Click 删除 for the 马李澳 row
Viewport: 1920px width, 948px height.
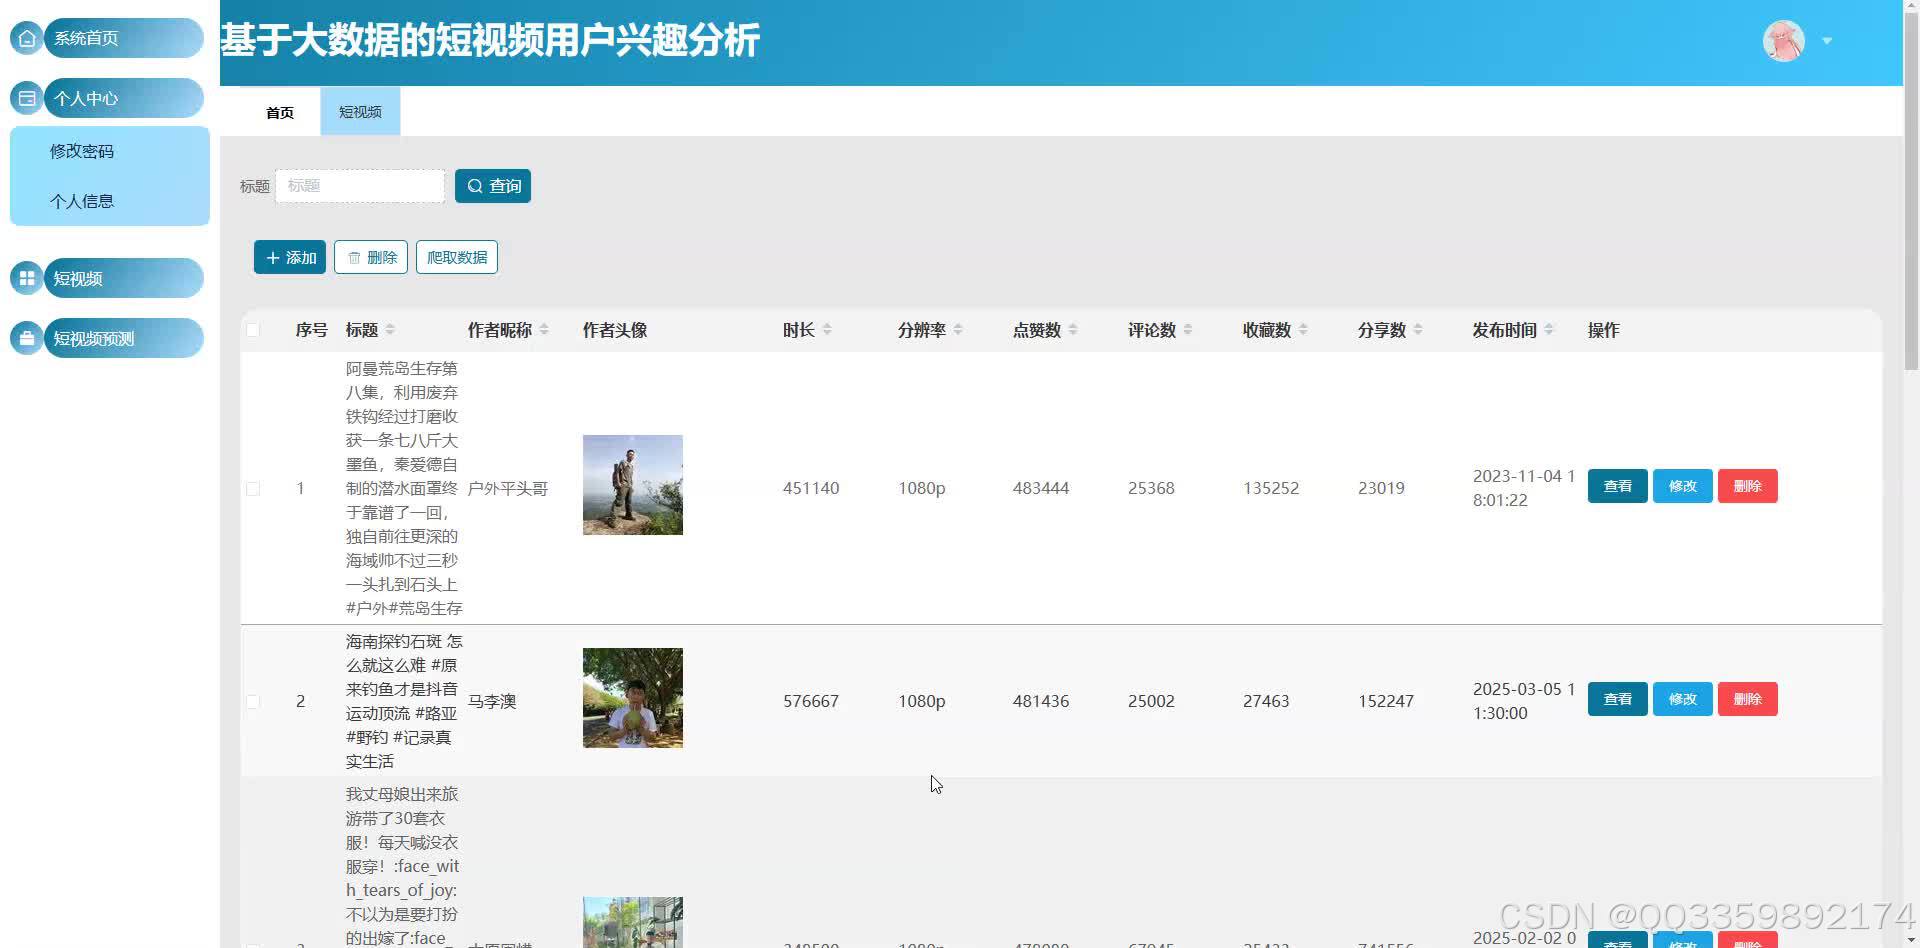click(1748, 699)
